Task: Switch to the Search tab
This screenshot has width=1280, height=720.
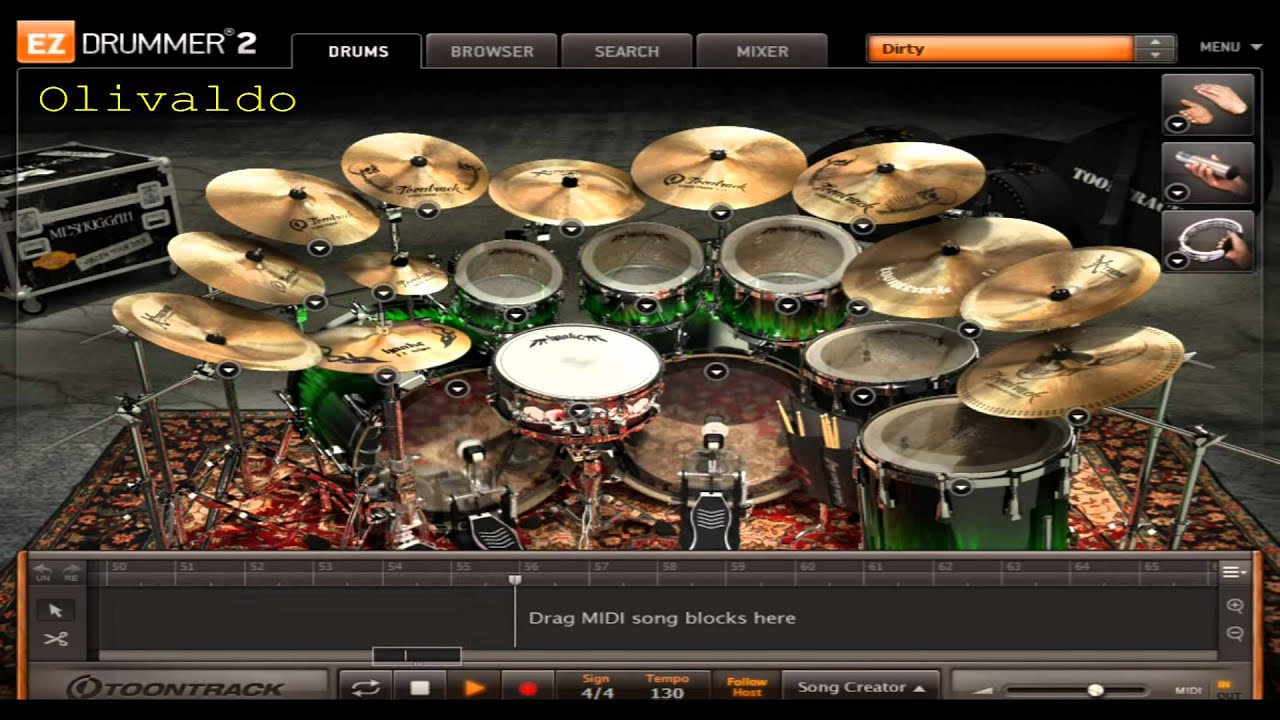Action: 627,51
